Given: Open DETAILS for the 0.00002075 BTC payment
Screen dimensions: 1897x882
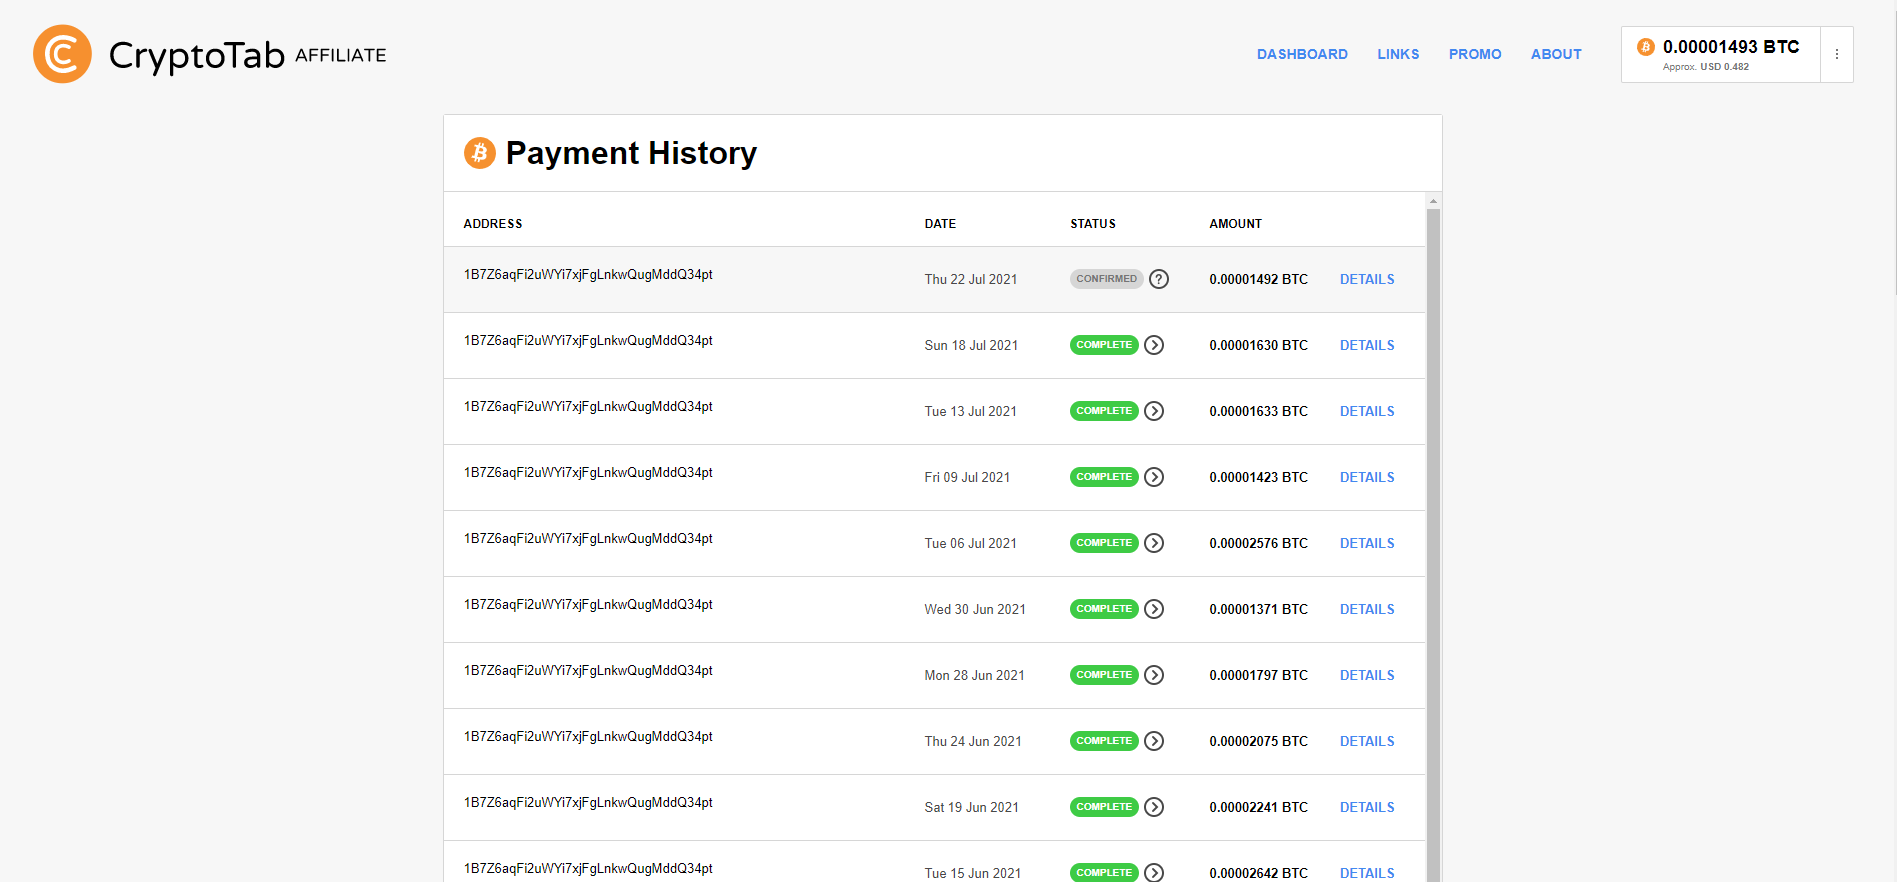Looking at the screenshot, I should click(1367, 741).
